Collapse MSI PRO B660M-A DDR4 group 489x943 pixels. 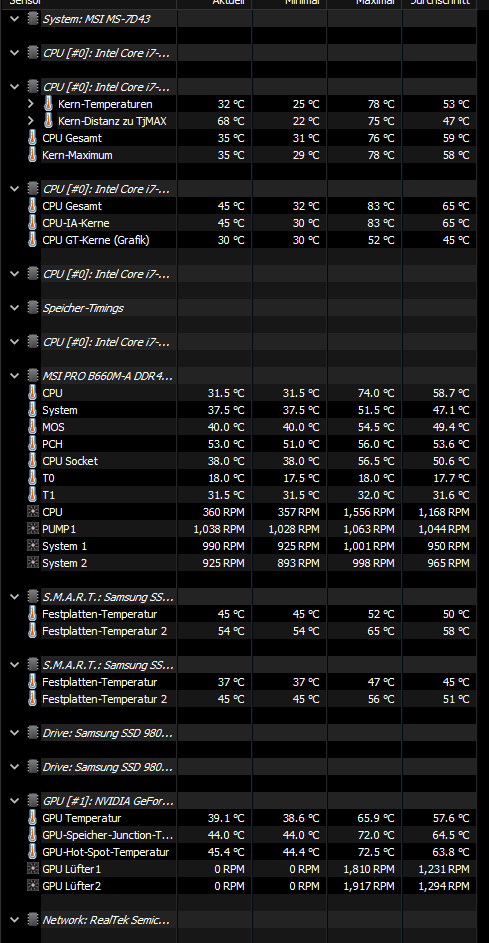click(14, 376)
